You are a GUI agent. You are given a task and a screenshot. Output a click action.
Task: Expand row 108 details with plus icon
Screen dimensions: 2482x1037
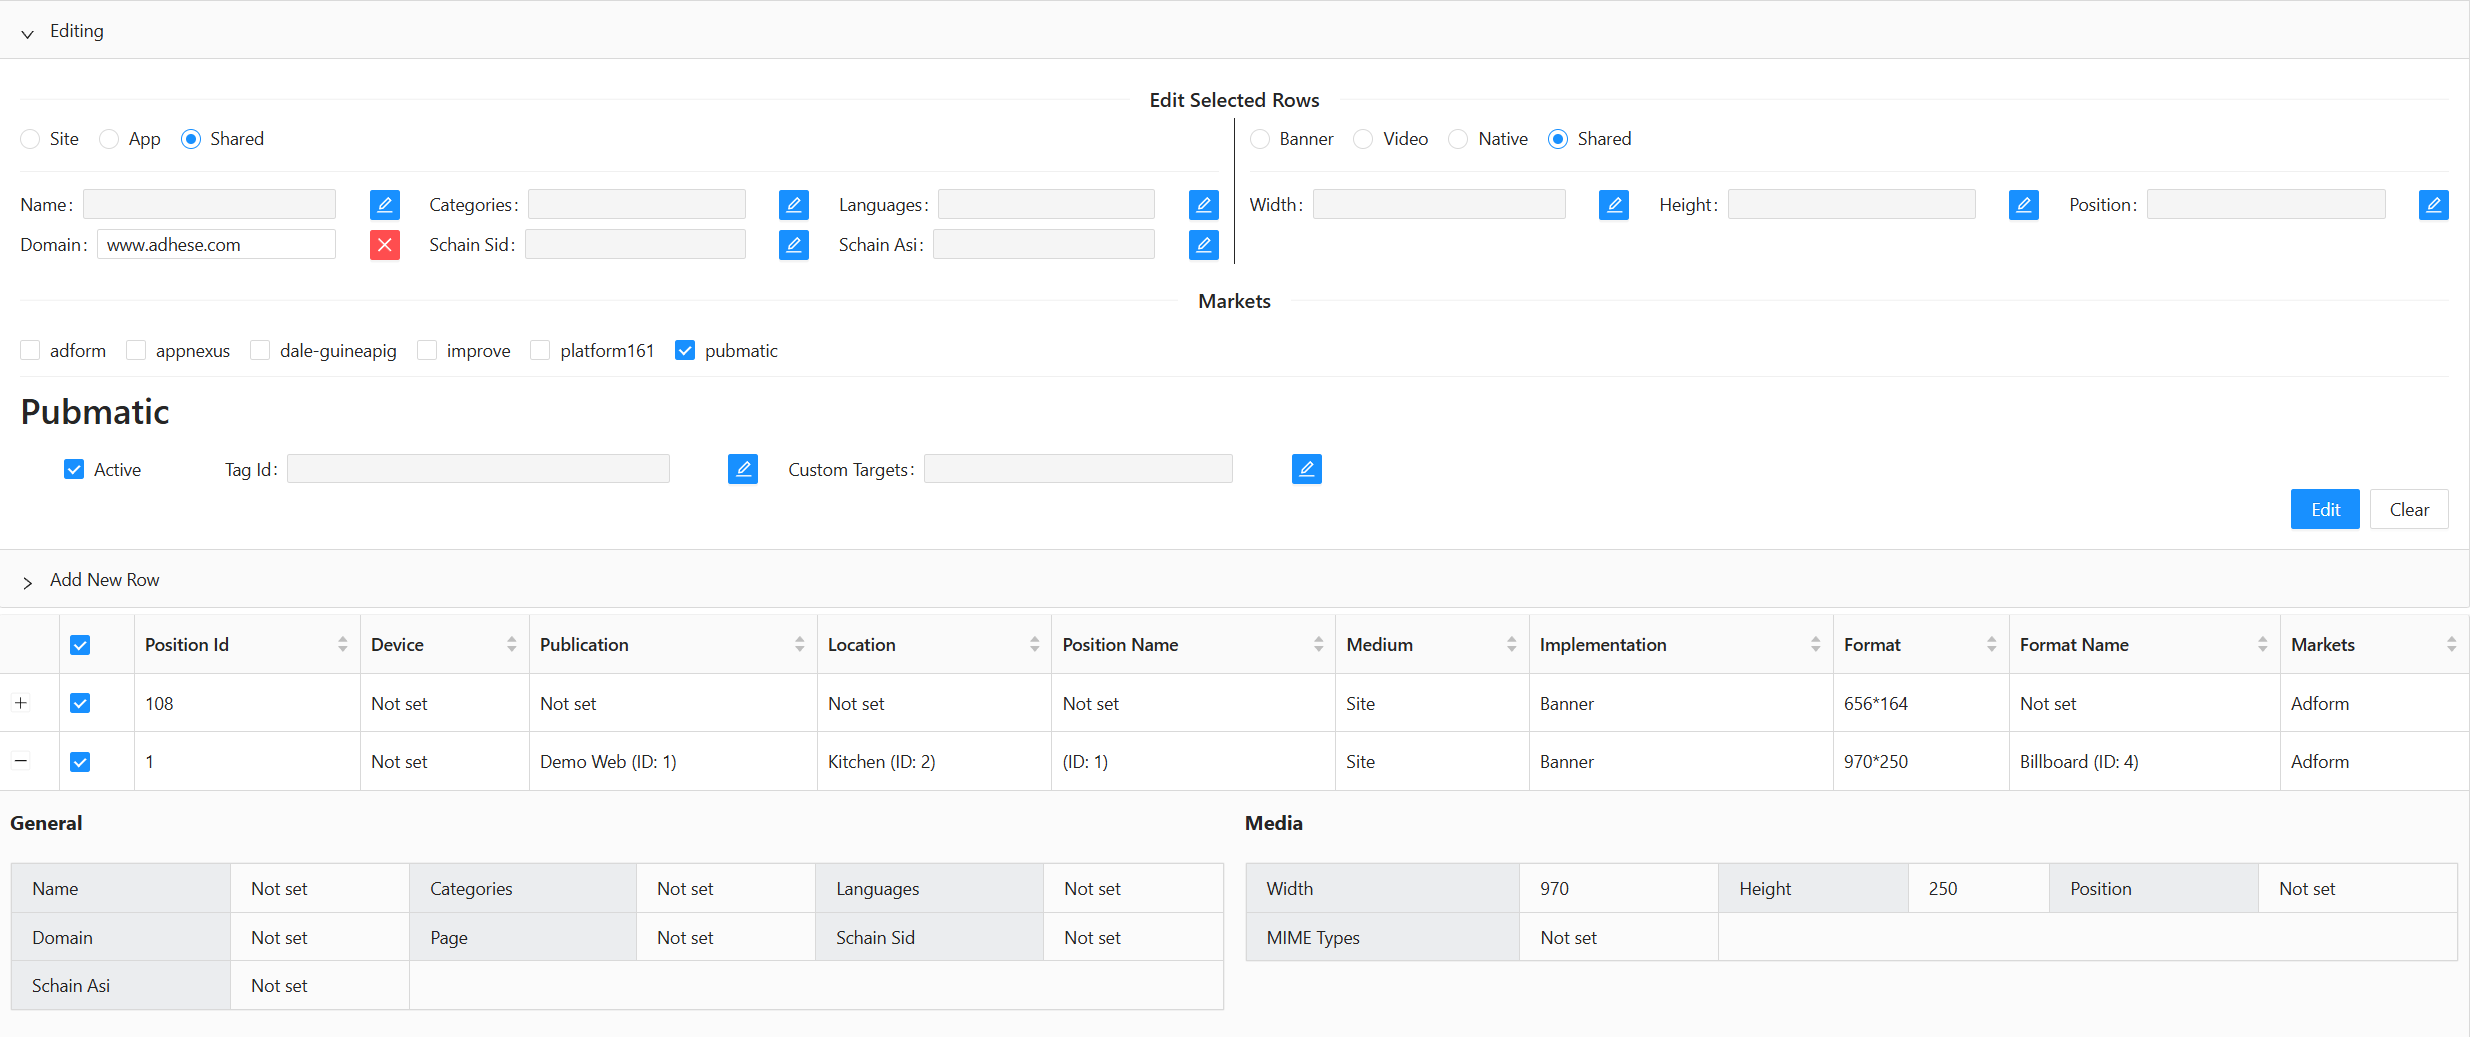click(x=20, y=703)
